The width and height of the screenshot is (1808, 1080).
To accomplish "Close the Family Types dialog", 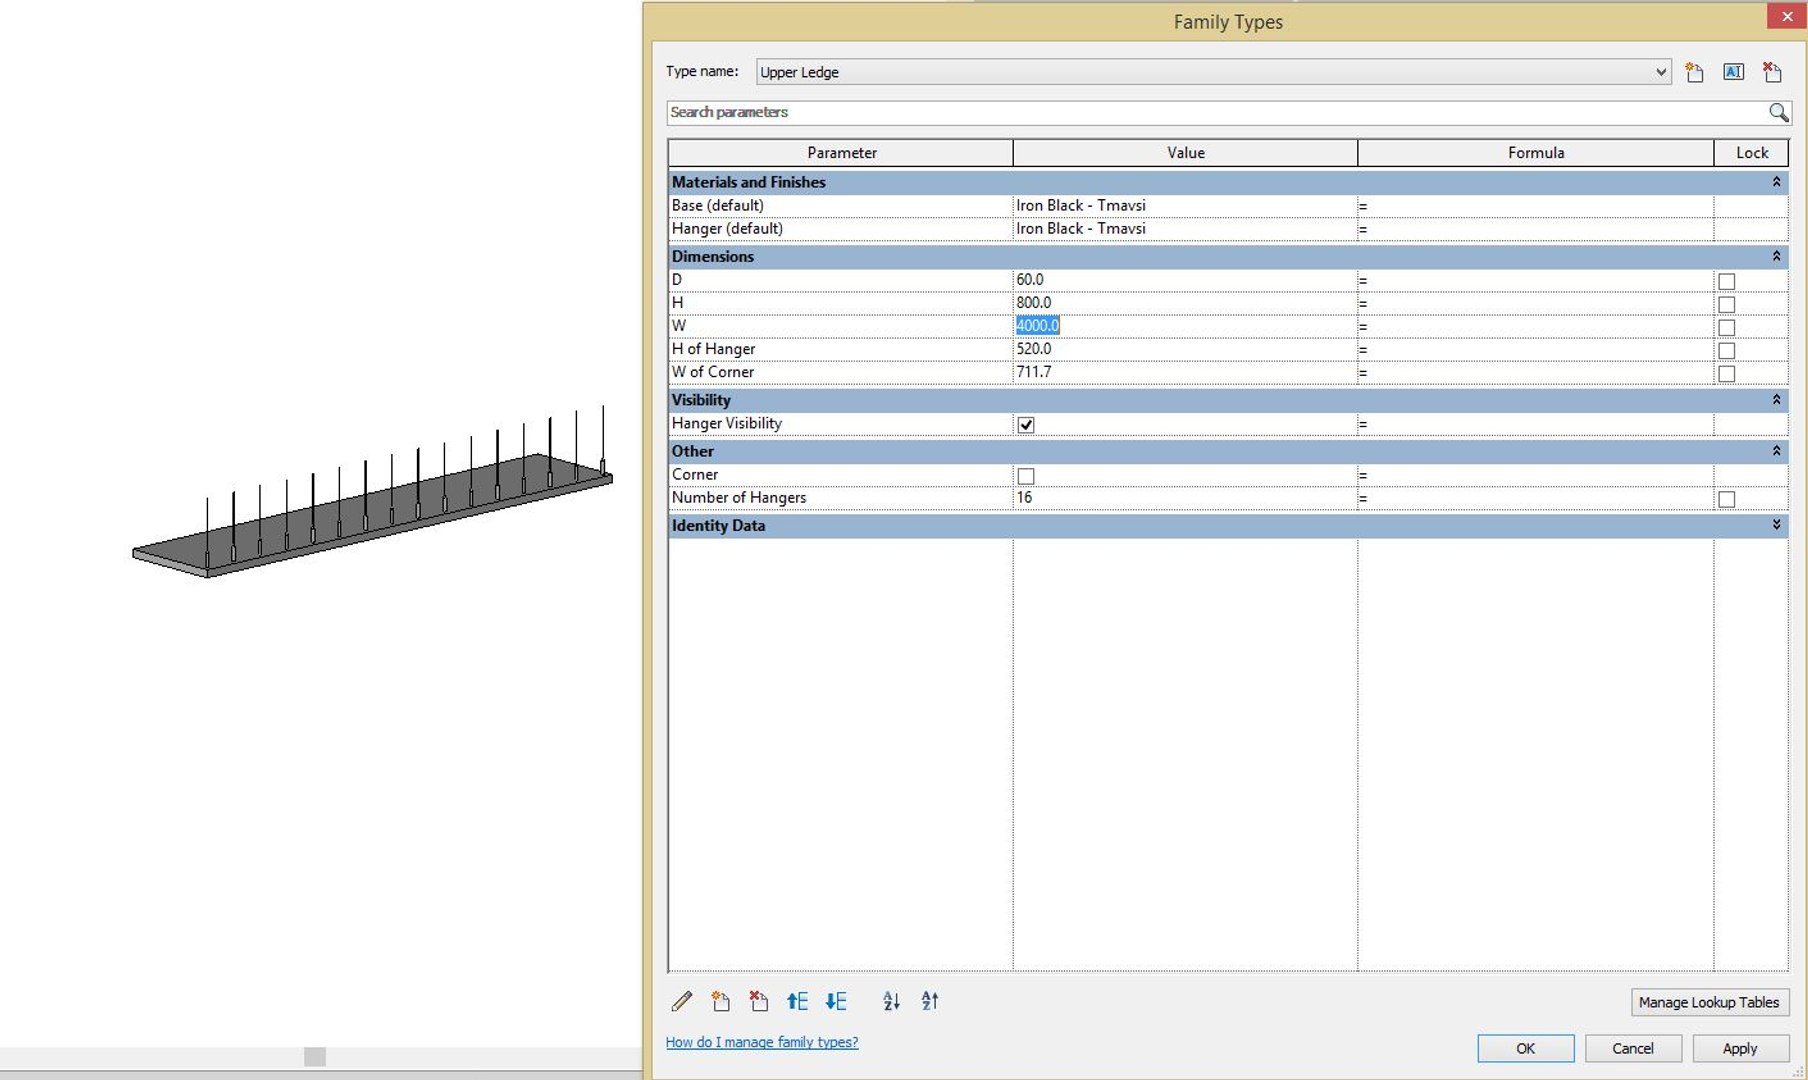I will [1787, 16].
